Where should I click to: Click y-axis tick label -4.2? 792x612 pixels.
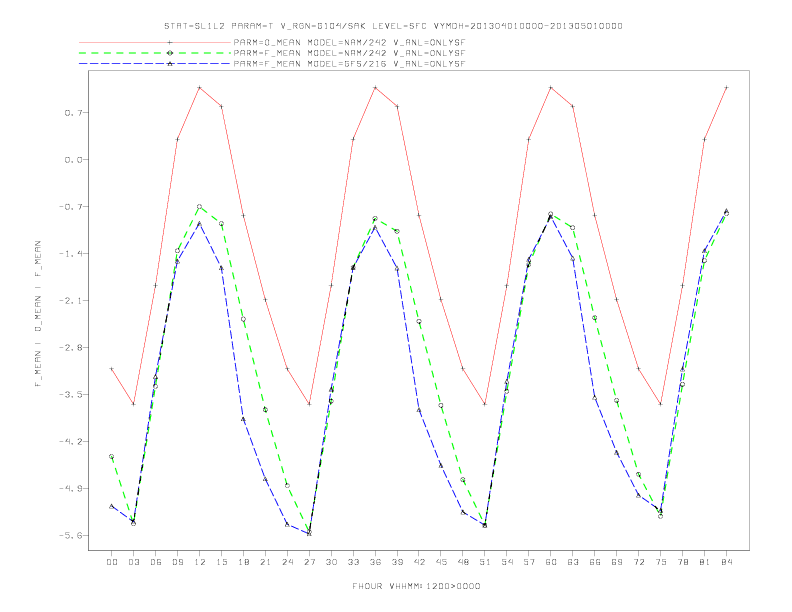coord(70,441)
